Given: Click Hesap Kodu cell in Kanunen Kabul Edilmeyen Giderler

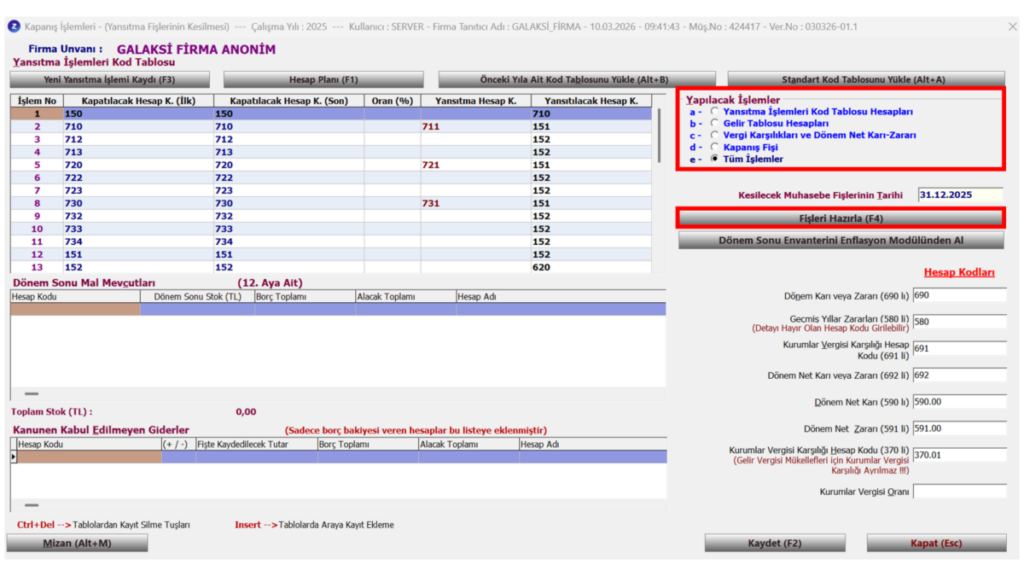Looking at the screenshot, I should coord(89,457).
